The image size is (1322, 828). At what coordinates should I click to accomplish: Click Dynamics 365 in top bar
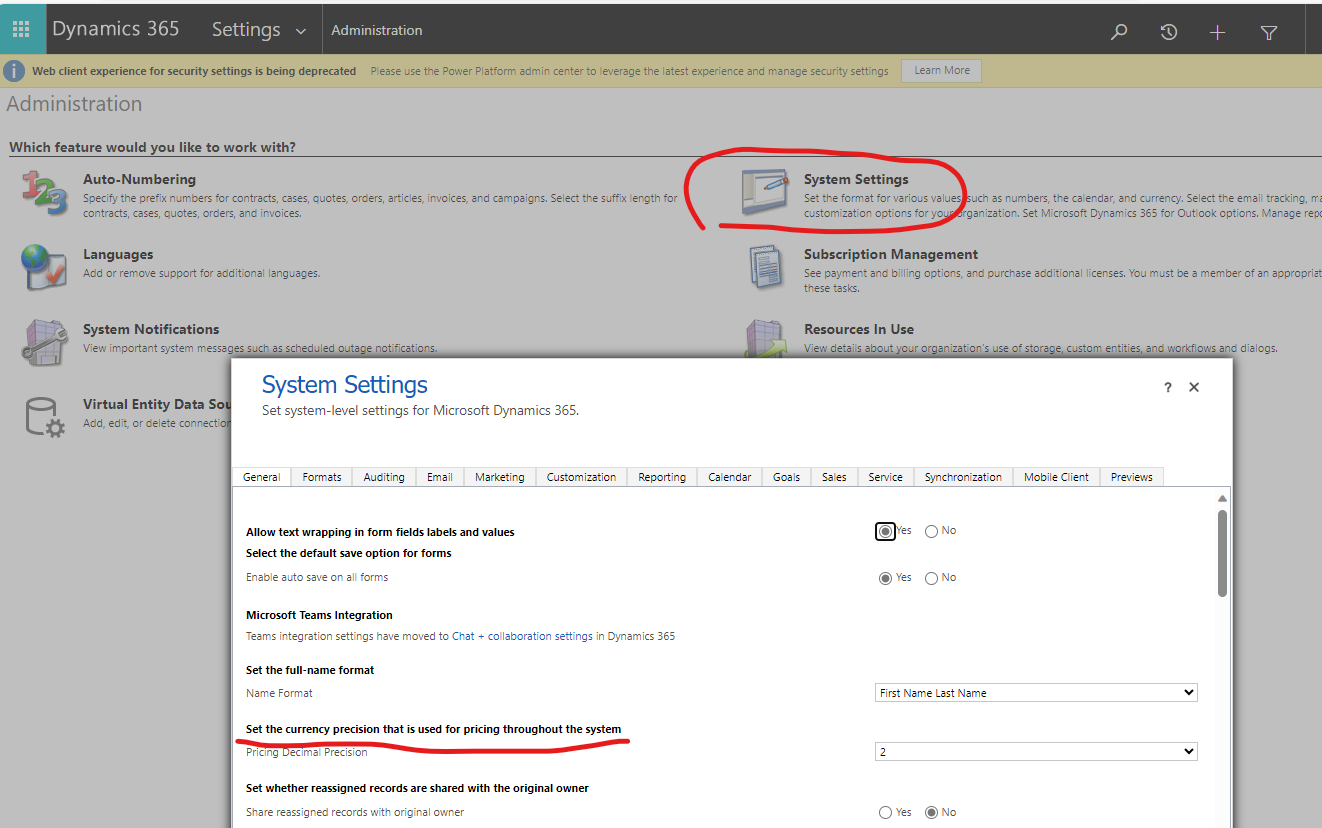tap(116, 29)
